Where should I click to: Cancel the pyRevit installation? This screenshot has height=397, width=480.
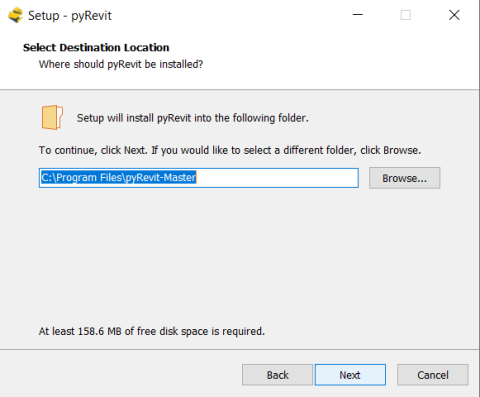tap(432, 375)
